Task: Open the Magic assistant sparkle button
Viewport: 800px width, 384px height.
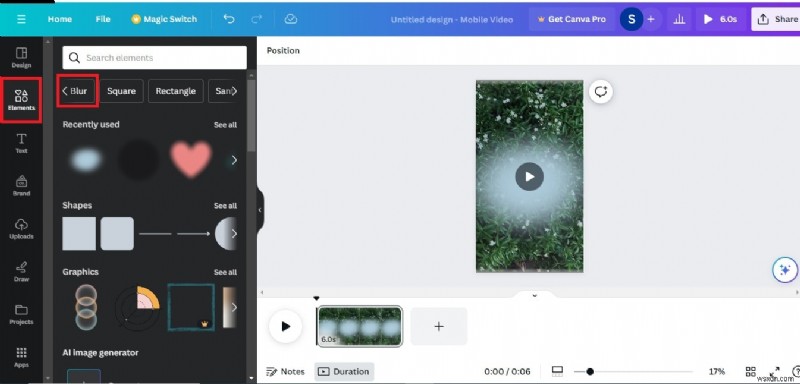Action: (785, 270)
